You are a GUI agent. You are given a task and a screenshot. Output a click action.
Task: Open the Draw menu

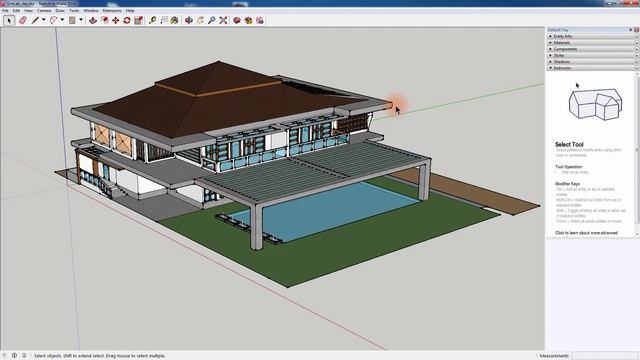coord(60,11)
